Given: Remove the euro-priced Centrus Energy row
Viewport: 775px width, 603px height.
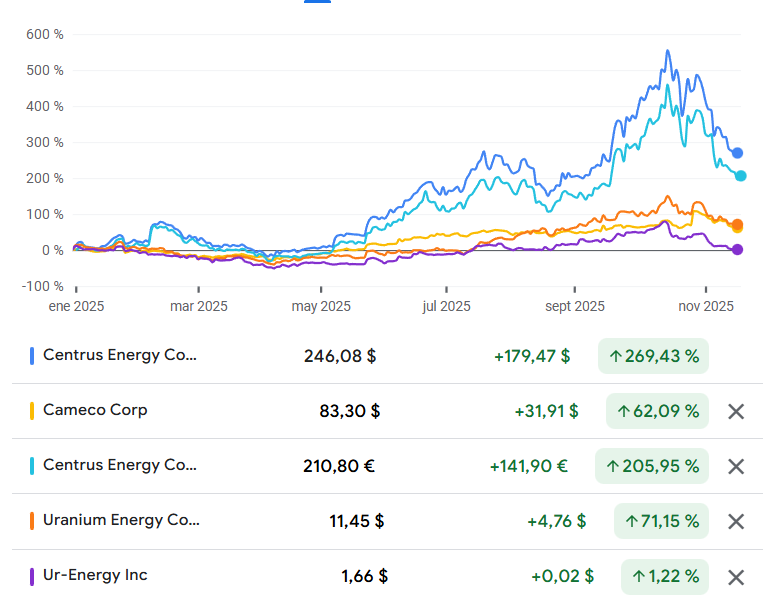Looking at the screenshot, I should coord(736,466).
